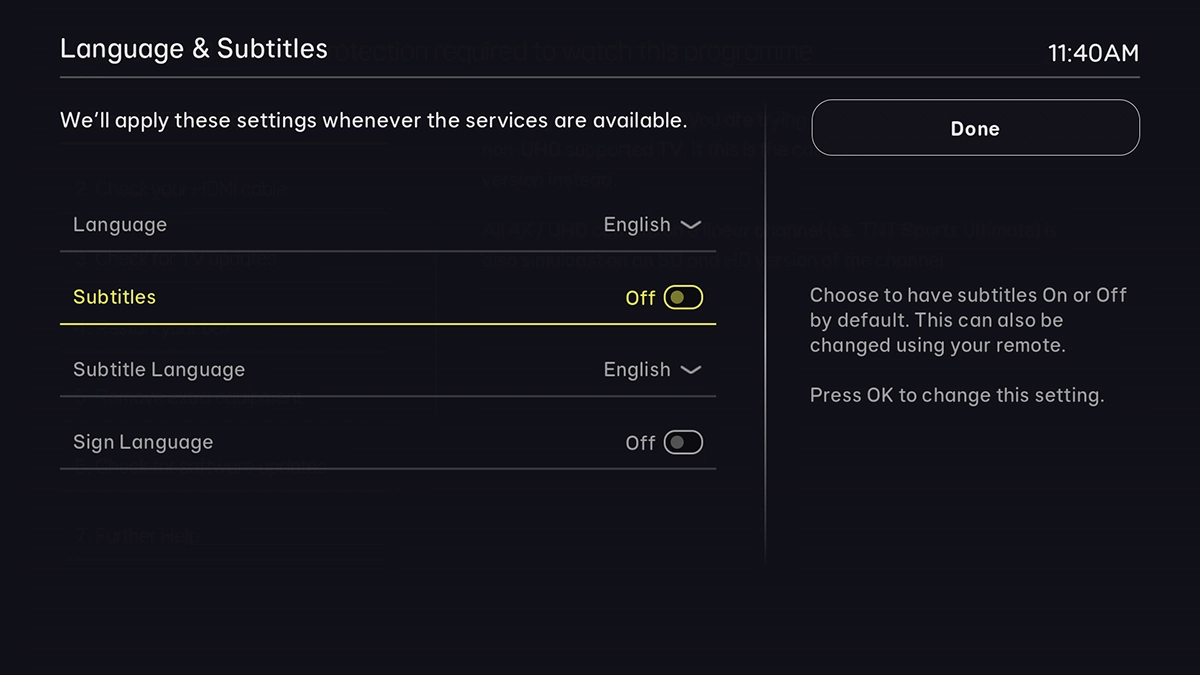Toggle the Sign Language switch
This screenshot has height=675, width=1200.
coord(684,442)
